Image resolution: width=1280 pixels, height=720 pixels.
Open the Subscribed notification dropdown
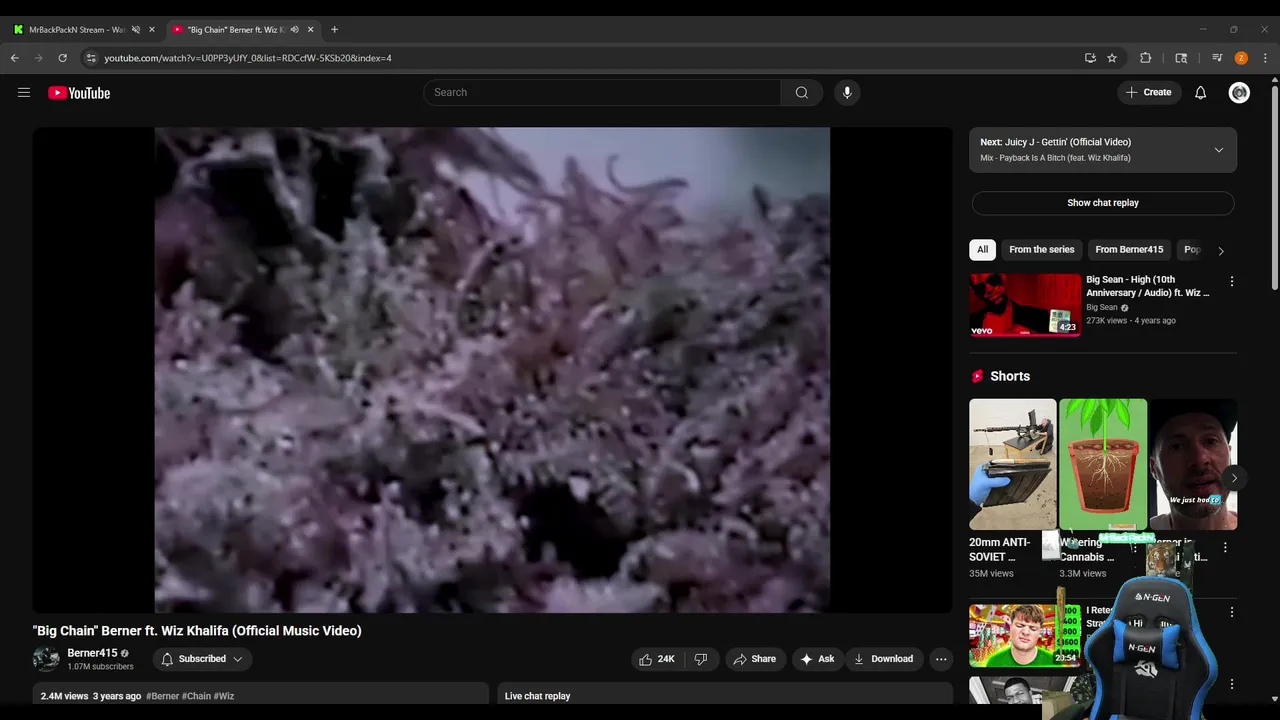point(202,659)
